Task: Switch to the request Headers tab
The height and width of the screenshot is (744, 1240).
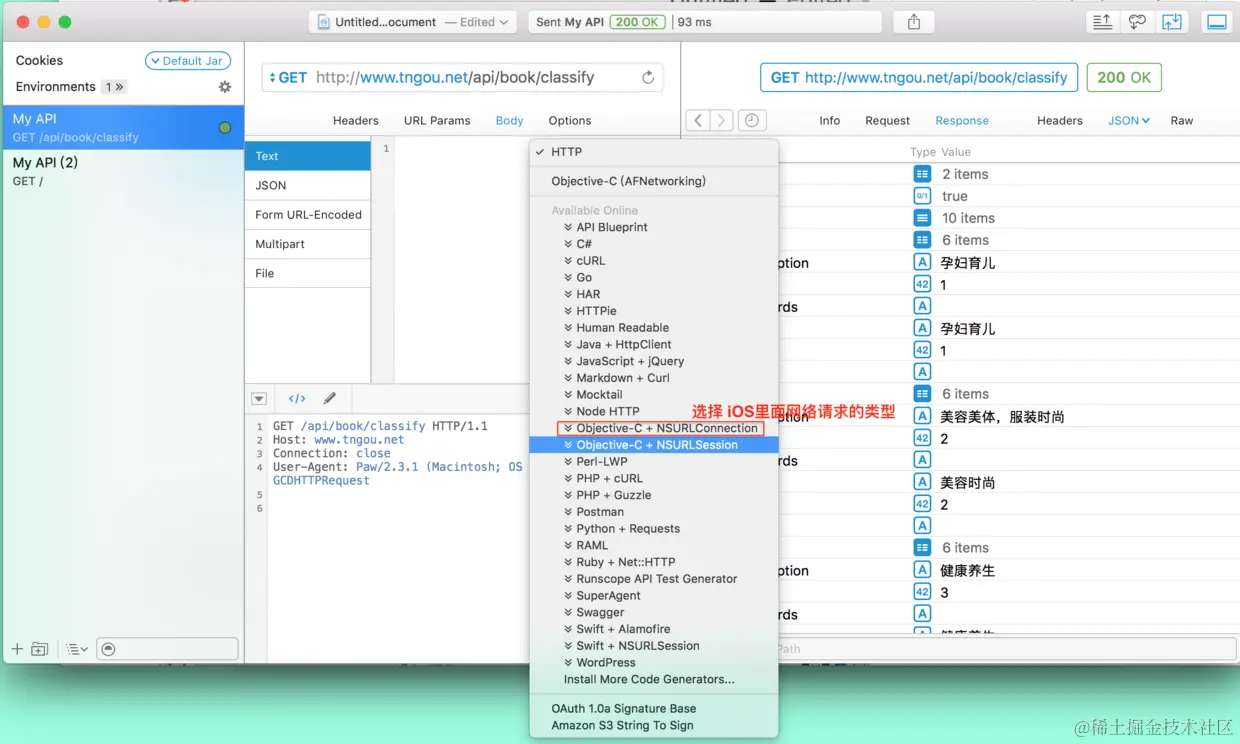Action: (355, 120)
